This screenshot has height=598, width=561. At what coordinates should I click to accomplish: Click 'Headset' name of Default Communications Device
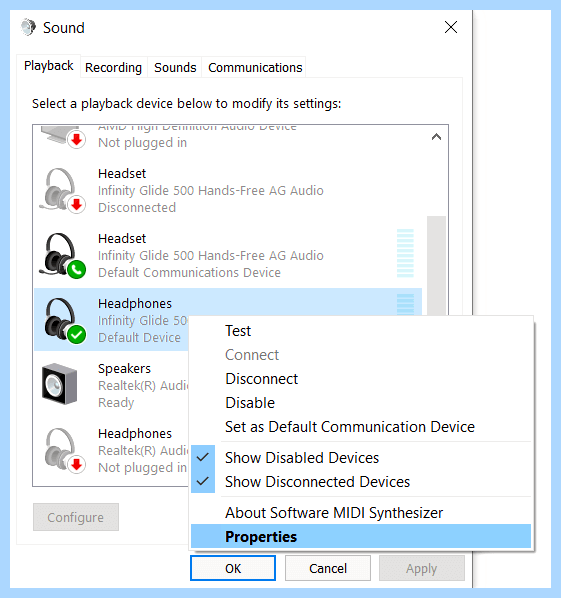click(x=122, y=238)
